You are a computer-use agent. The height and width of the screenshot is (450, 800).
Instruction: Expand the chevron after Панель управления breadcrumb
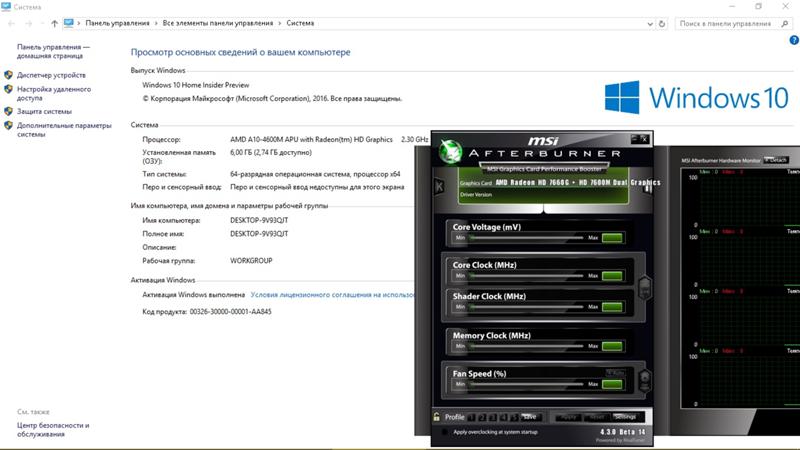156,23
